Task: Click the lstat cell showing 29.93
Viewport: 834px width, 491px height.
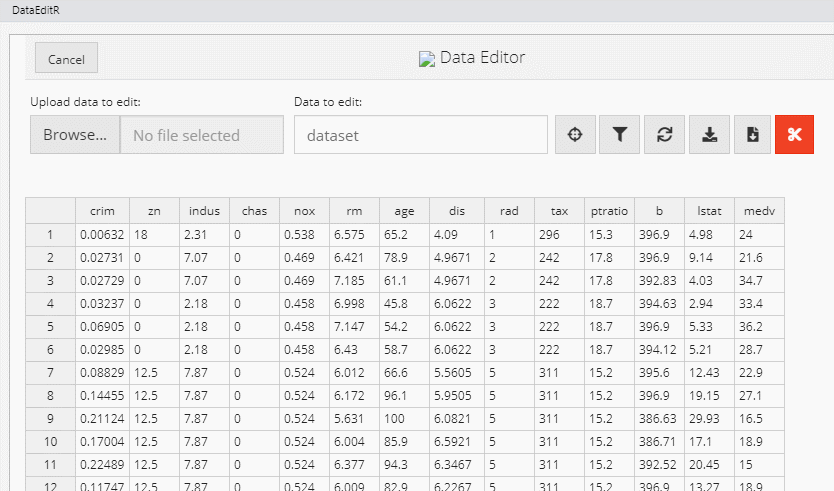Action: point(709,418)
